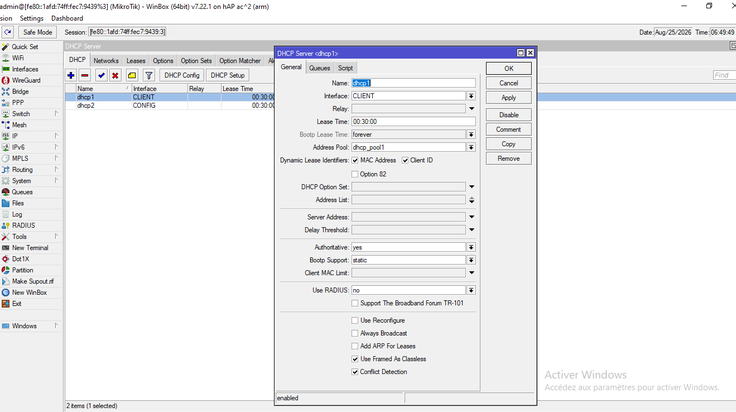Open Quick Set in the sidebar

coord(25,47)
